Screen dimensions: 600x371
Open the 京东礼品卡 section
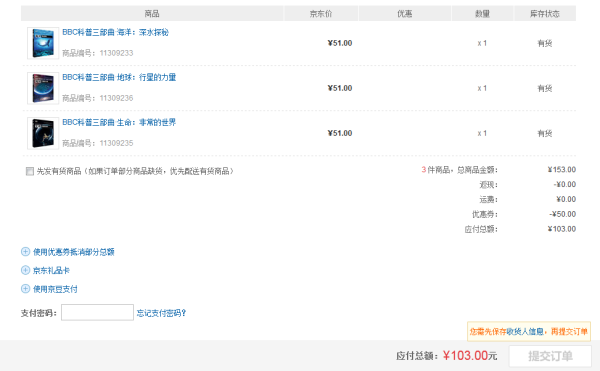(x=51, y=271)
